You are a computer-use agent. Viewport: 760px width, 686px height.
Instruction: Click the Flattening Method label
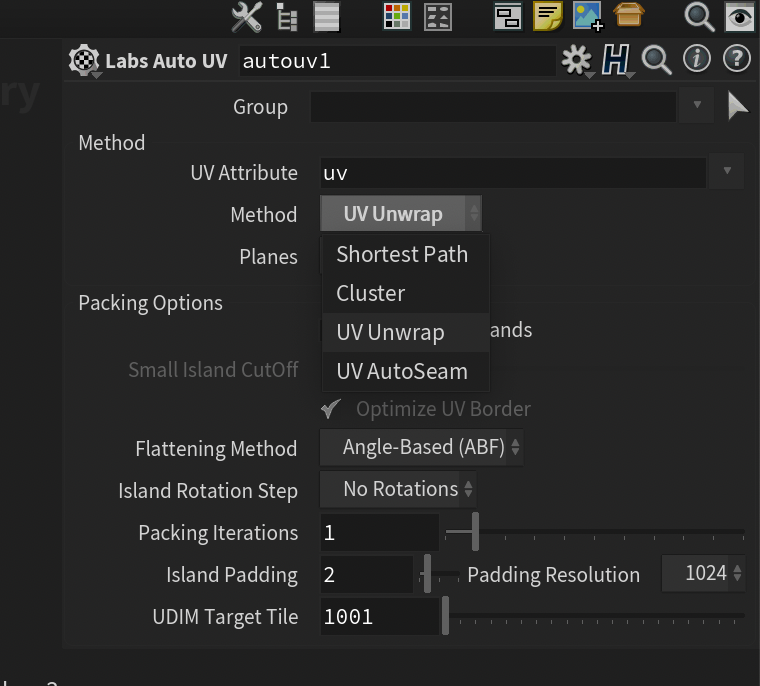pyautogui.click(x=216, y=448)
